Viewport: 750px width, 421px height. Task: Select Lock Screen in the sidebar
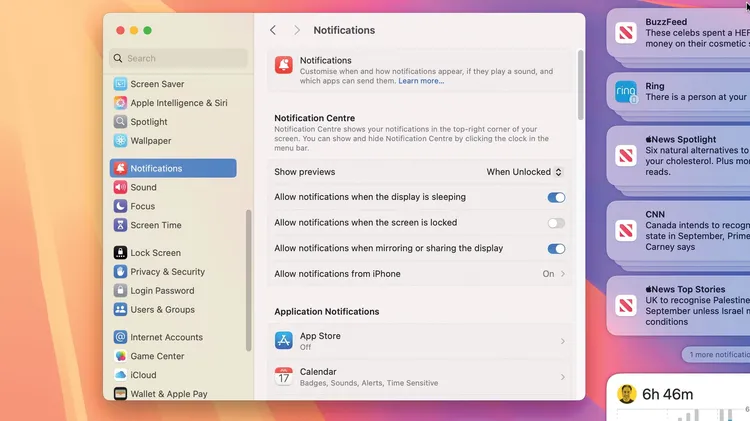[x=173, y=253]
